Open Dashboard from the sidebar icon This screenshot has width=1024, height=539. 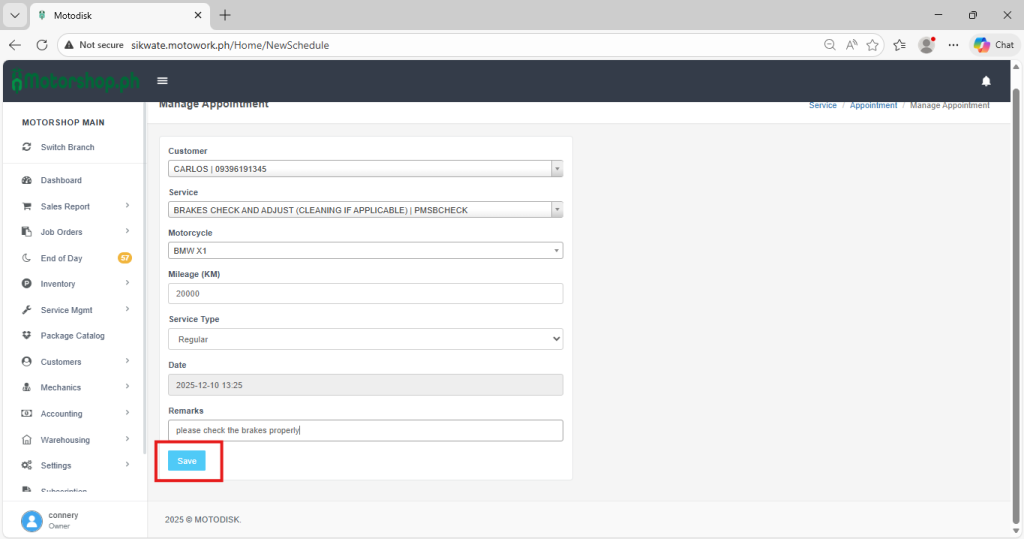27,180
